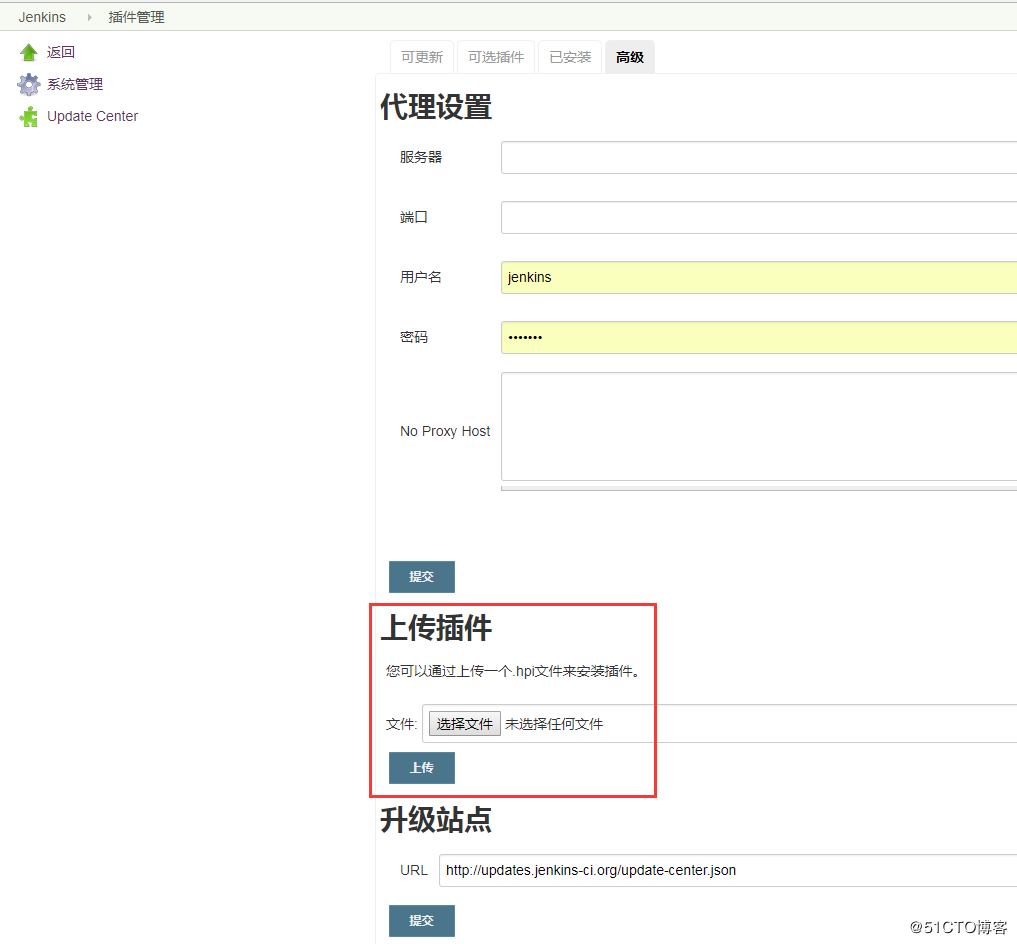Click the 代理设置 heading

(x=436, y=107)
